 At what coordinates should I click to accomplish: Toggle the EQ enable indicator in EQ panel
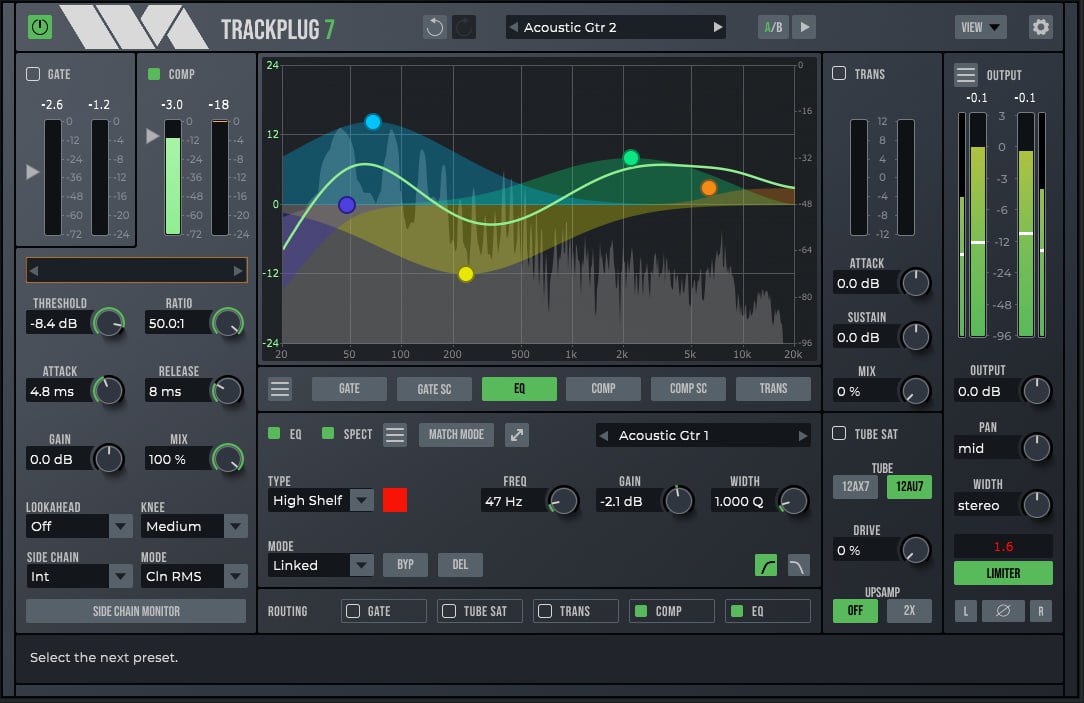point(274,433)
